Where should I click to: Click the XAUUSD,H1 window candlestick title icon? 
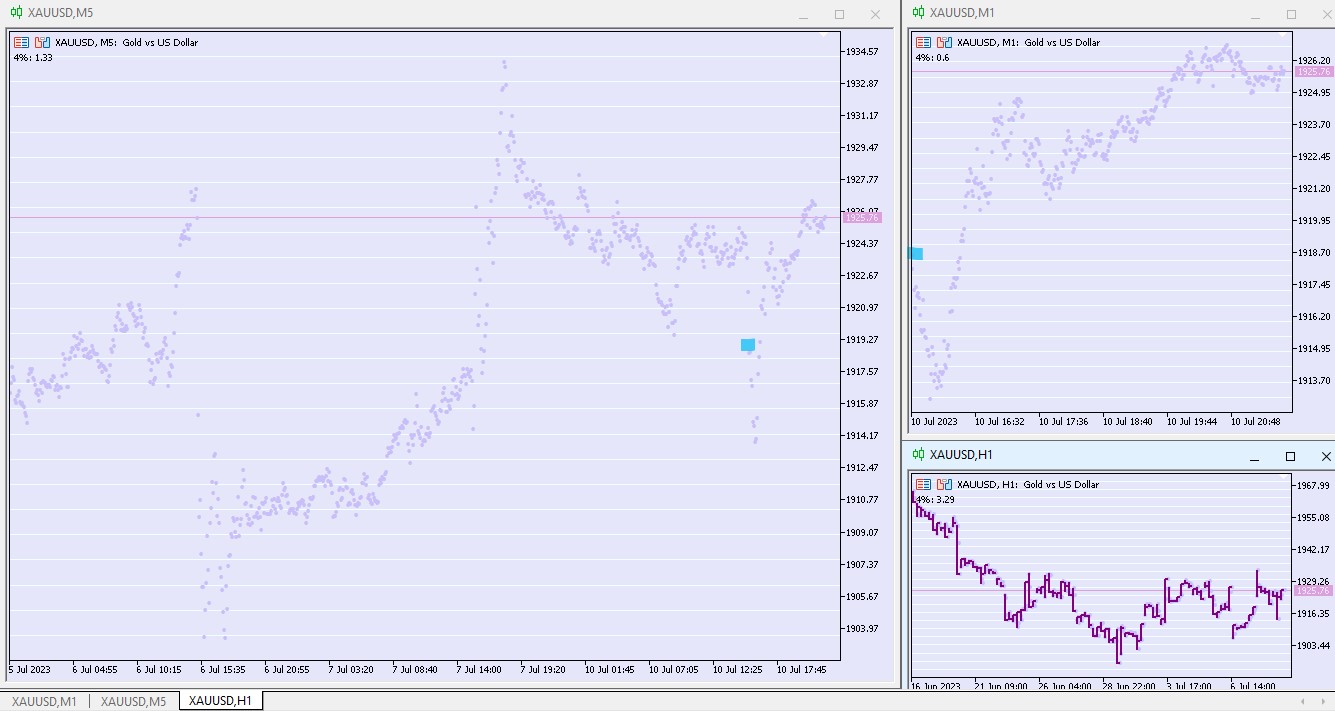coord(918,455)
